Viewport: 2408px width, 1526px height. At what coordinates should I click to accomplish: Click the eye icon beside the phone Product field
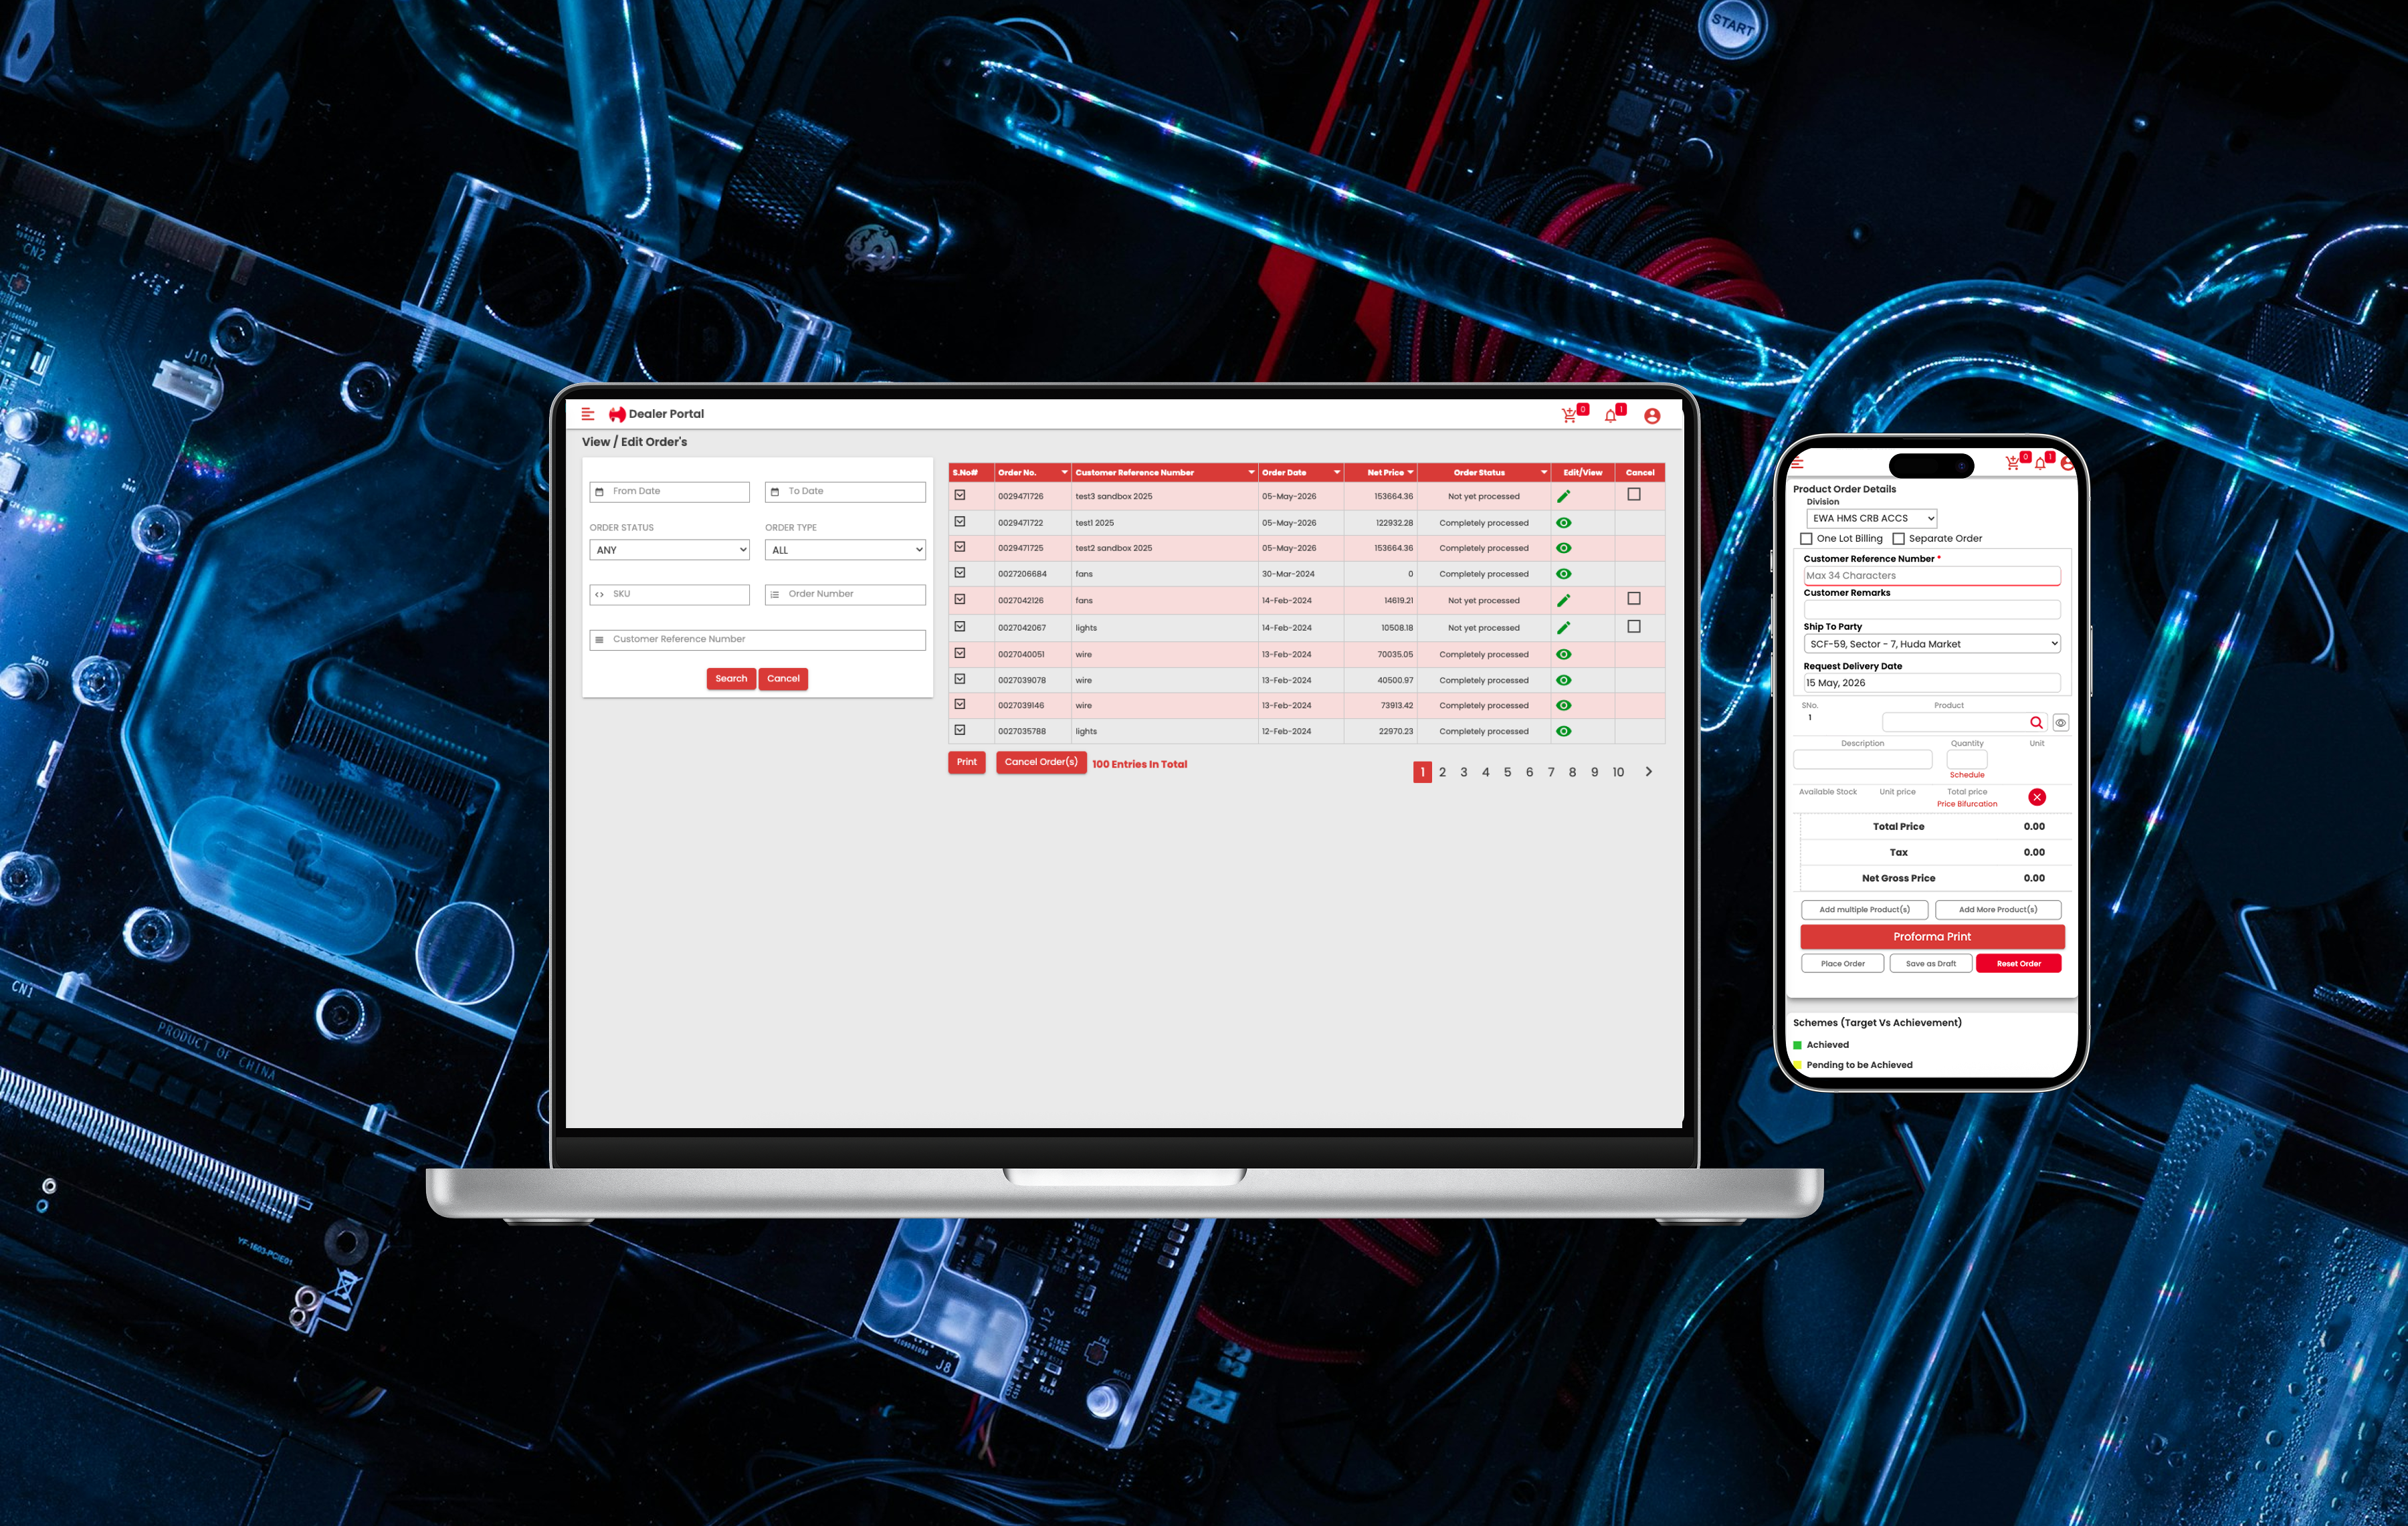(2060, 722)
